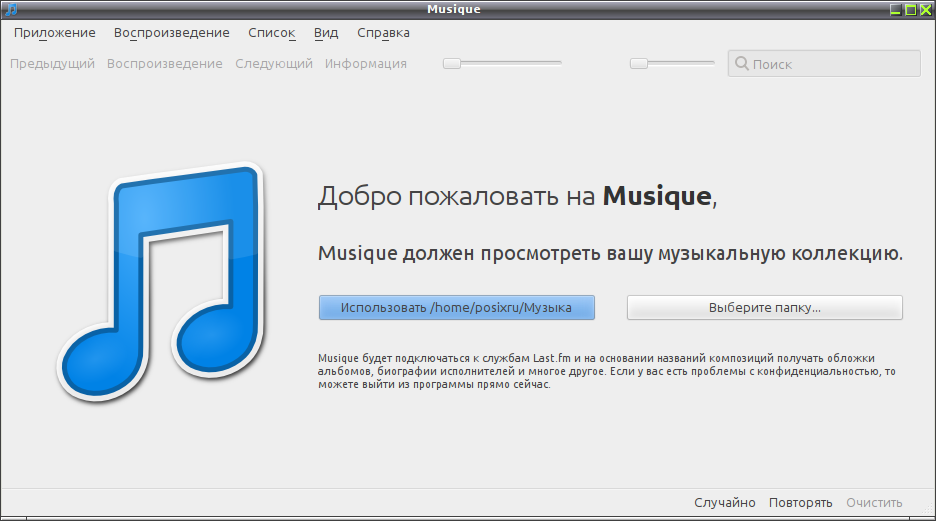The width and height of the screenshot is (936, 521).
Task: Click text 'Musique должен просмотреть вашу музыкальную коллекцию'
Action: tap(610, 254)
